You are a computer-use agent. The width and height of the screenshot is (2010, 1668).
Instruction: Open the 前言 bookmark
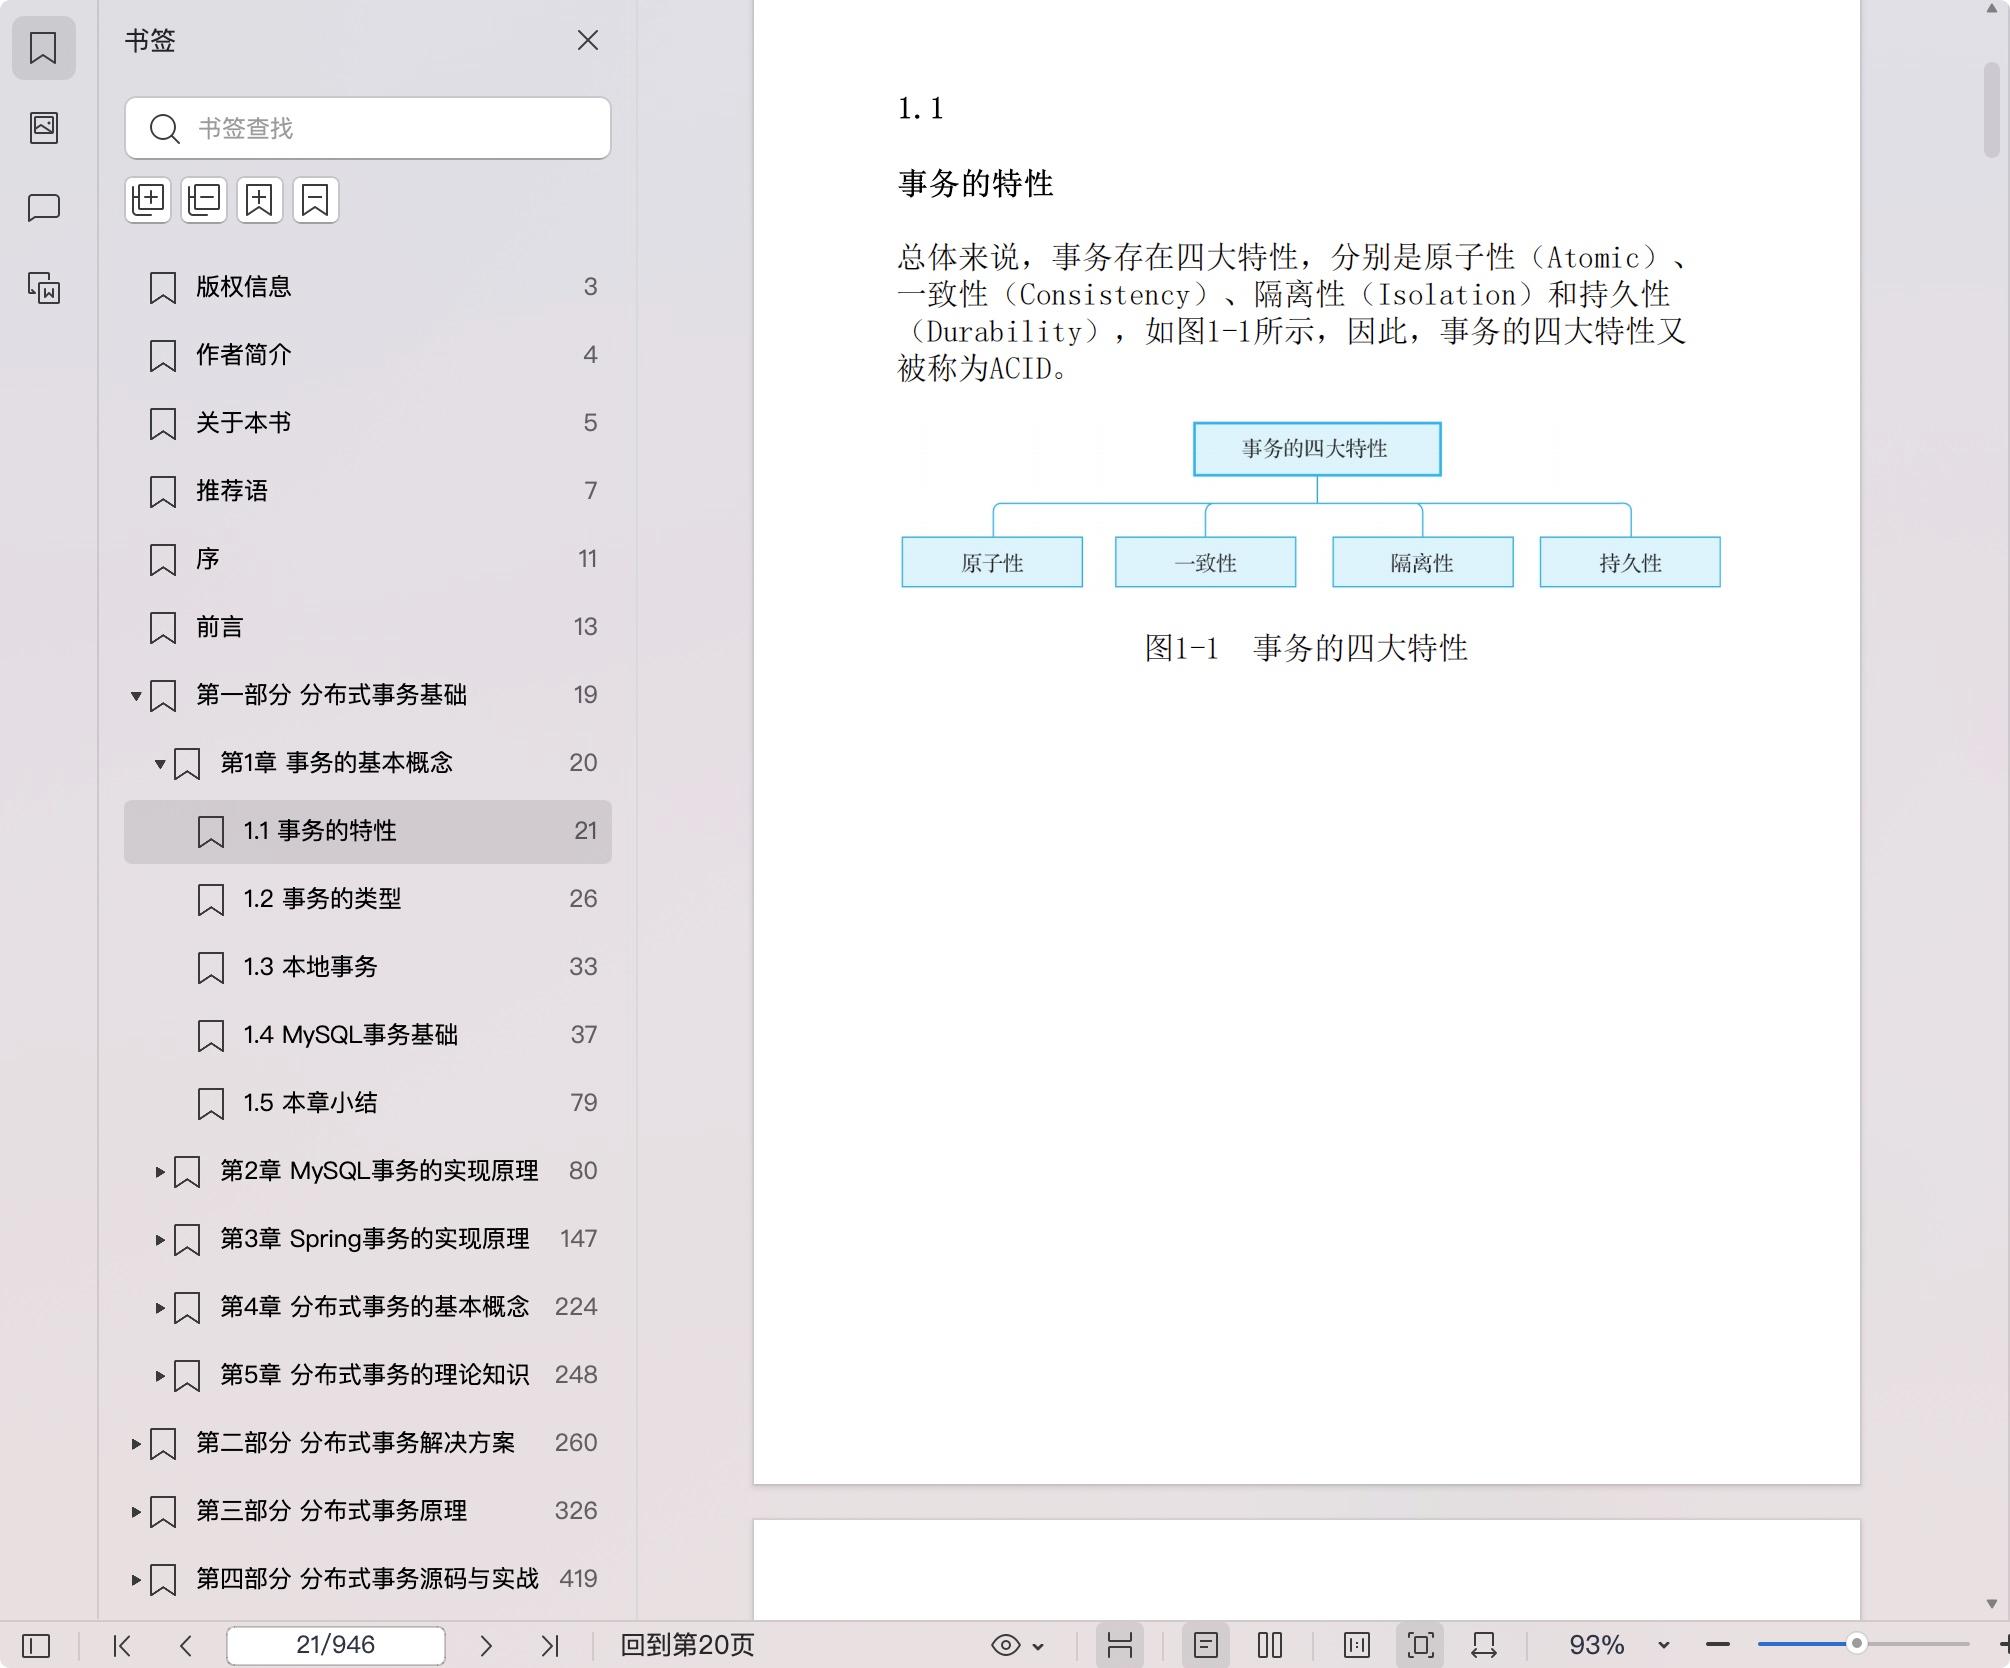pos(368,627)
